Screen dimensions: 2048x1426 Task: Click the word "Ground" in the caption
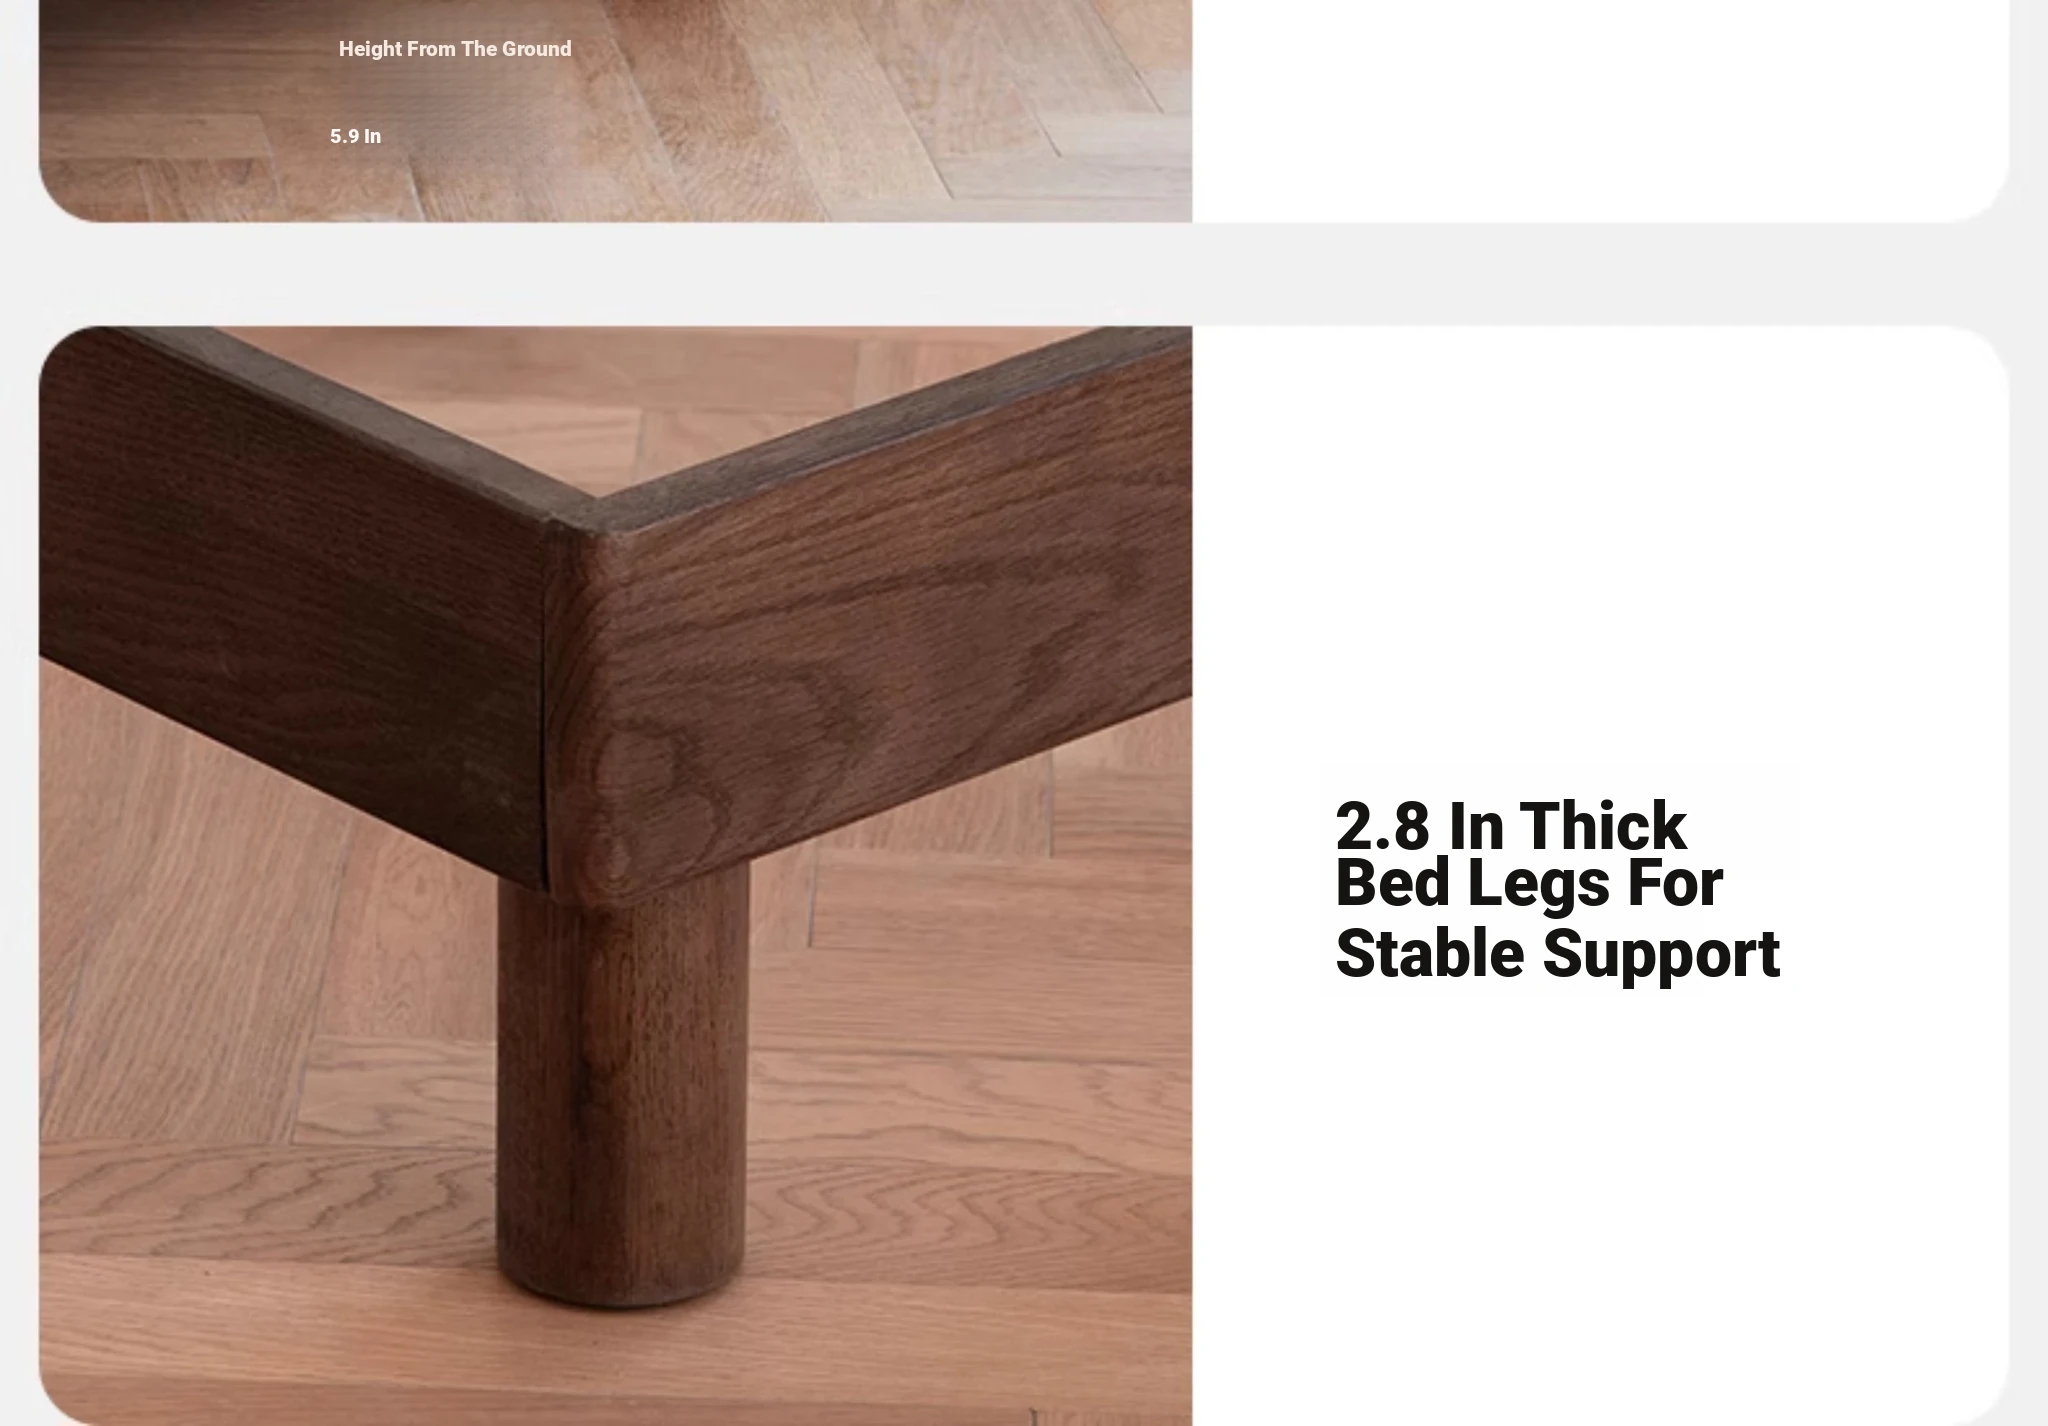pyautogui.click(x=536, y=49)
